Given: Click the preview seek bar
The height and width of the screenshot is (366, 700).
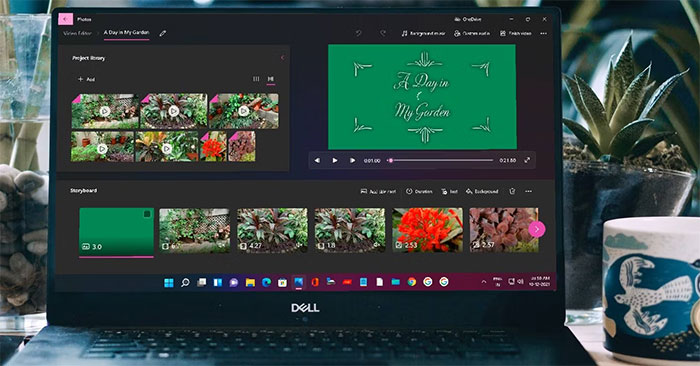Looking at the screenshot, I should [440, 160].
